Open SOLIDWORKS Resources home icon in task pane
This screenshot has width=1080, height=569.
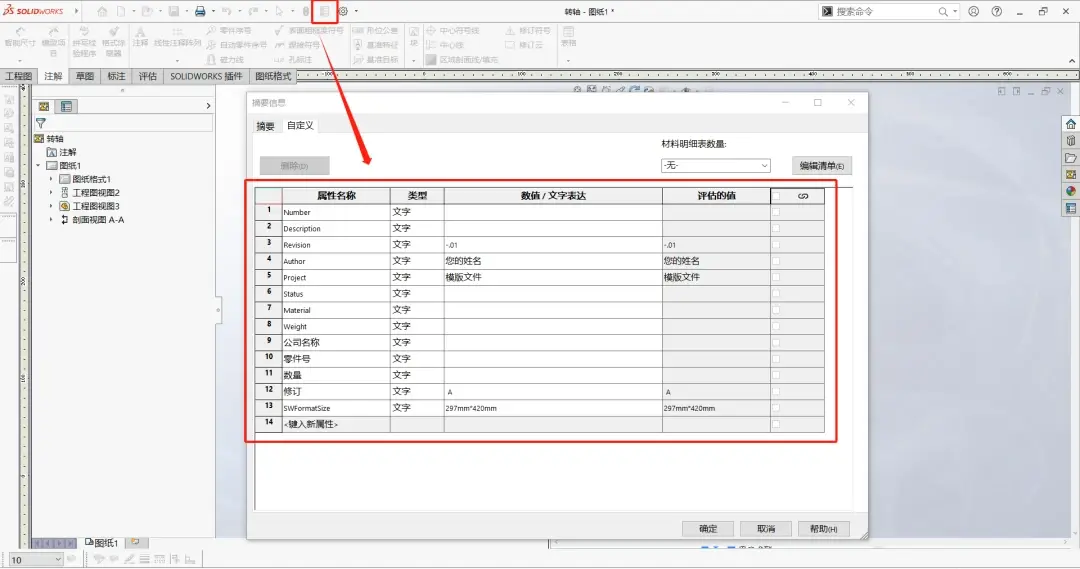click(1070, 124)
